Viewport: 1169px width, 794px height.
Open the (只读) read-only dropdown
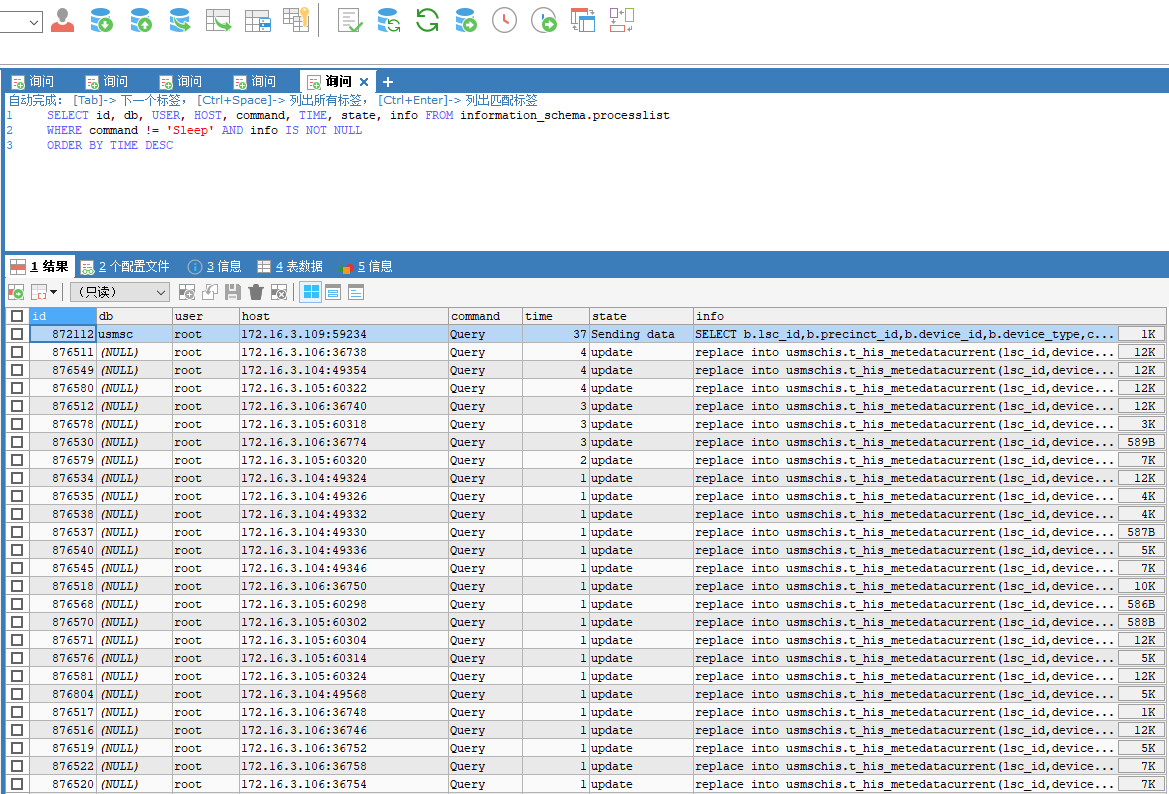click(x=120, y=291)
